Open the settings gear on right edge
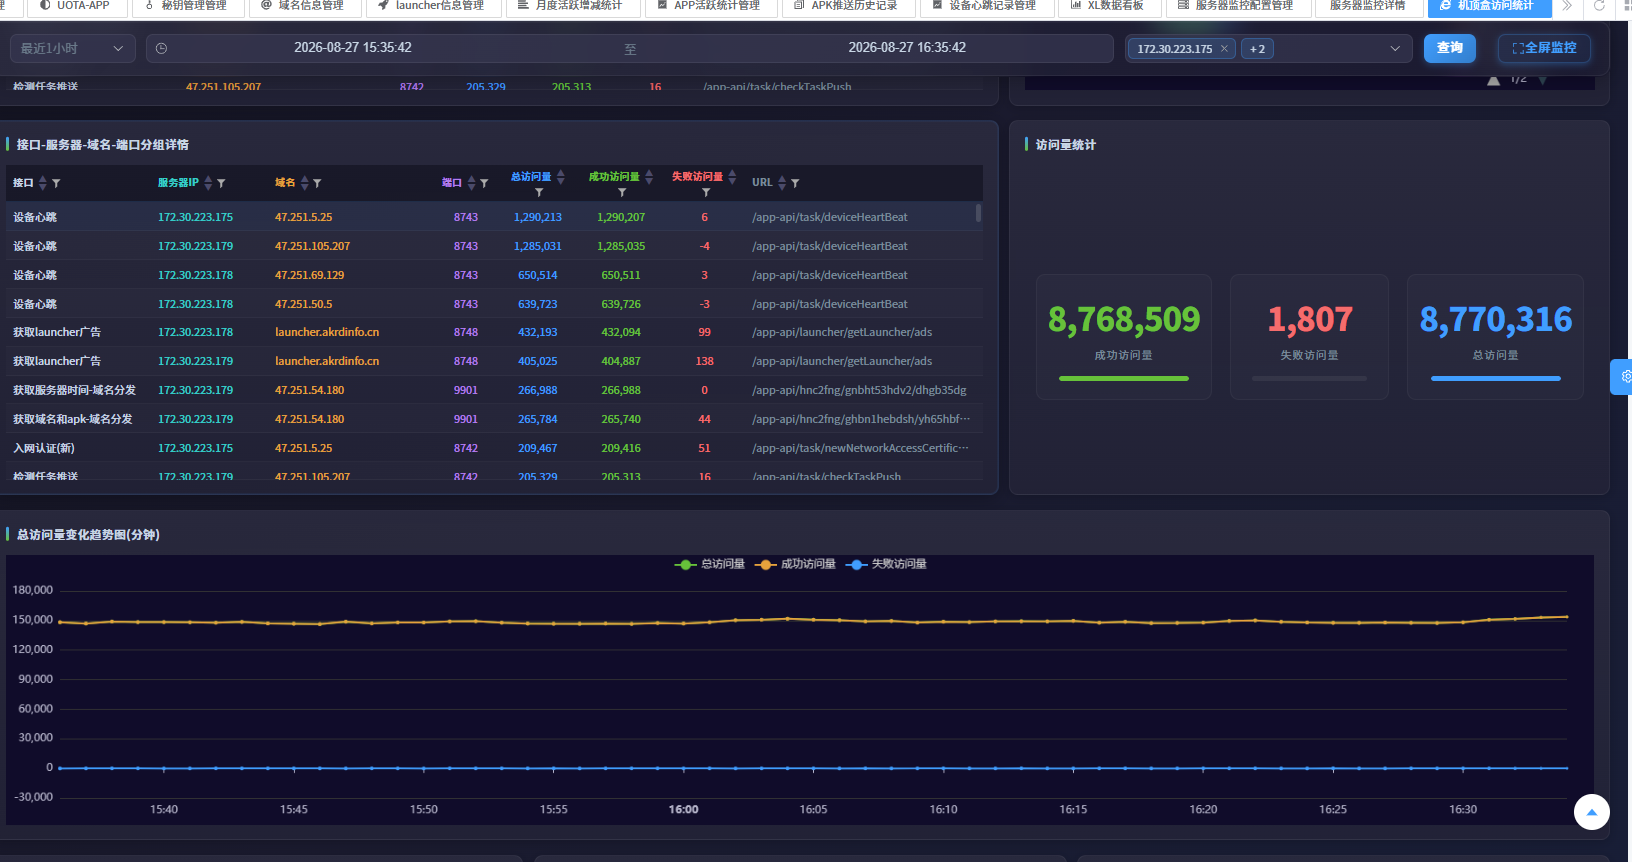Viewport: 1632px width, 862px height. 1623,377
